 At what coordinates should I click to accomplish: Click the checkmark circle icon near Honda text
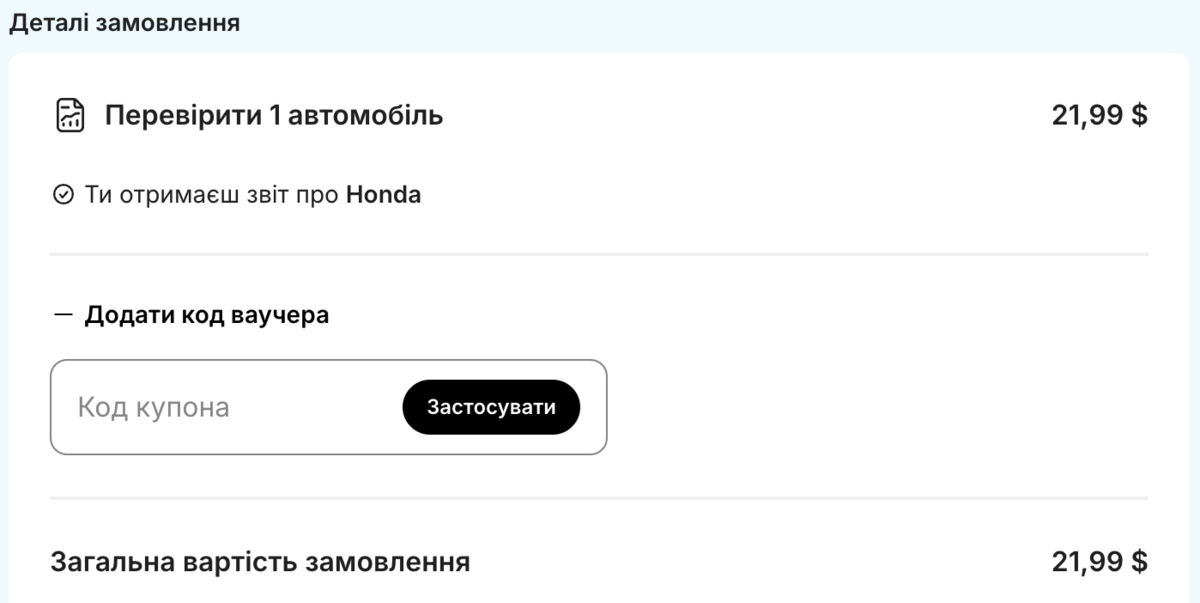pos(63,194)
